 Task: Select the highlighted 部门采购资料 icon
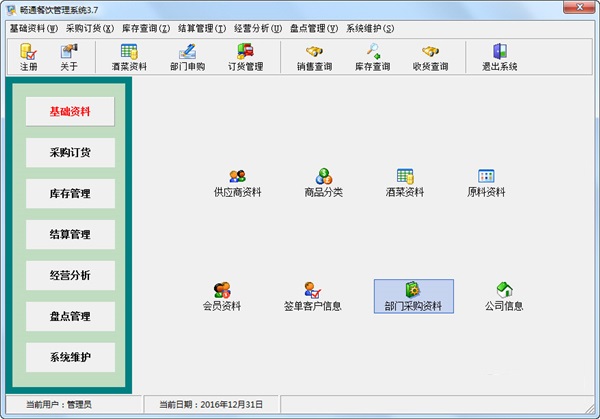414,297
